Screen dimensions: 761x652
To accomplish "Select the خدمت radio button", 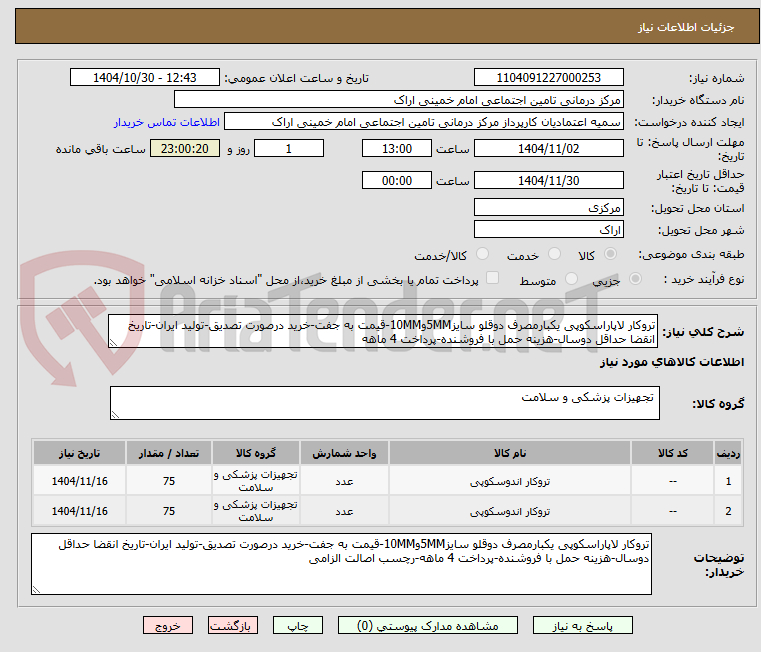I will click(554, 254).
